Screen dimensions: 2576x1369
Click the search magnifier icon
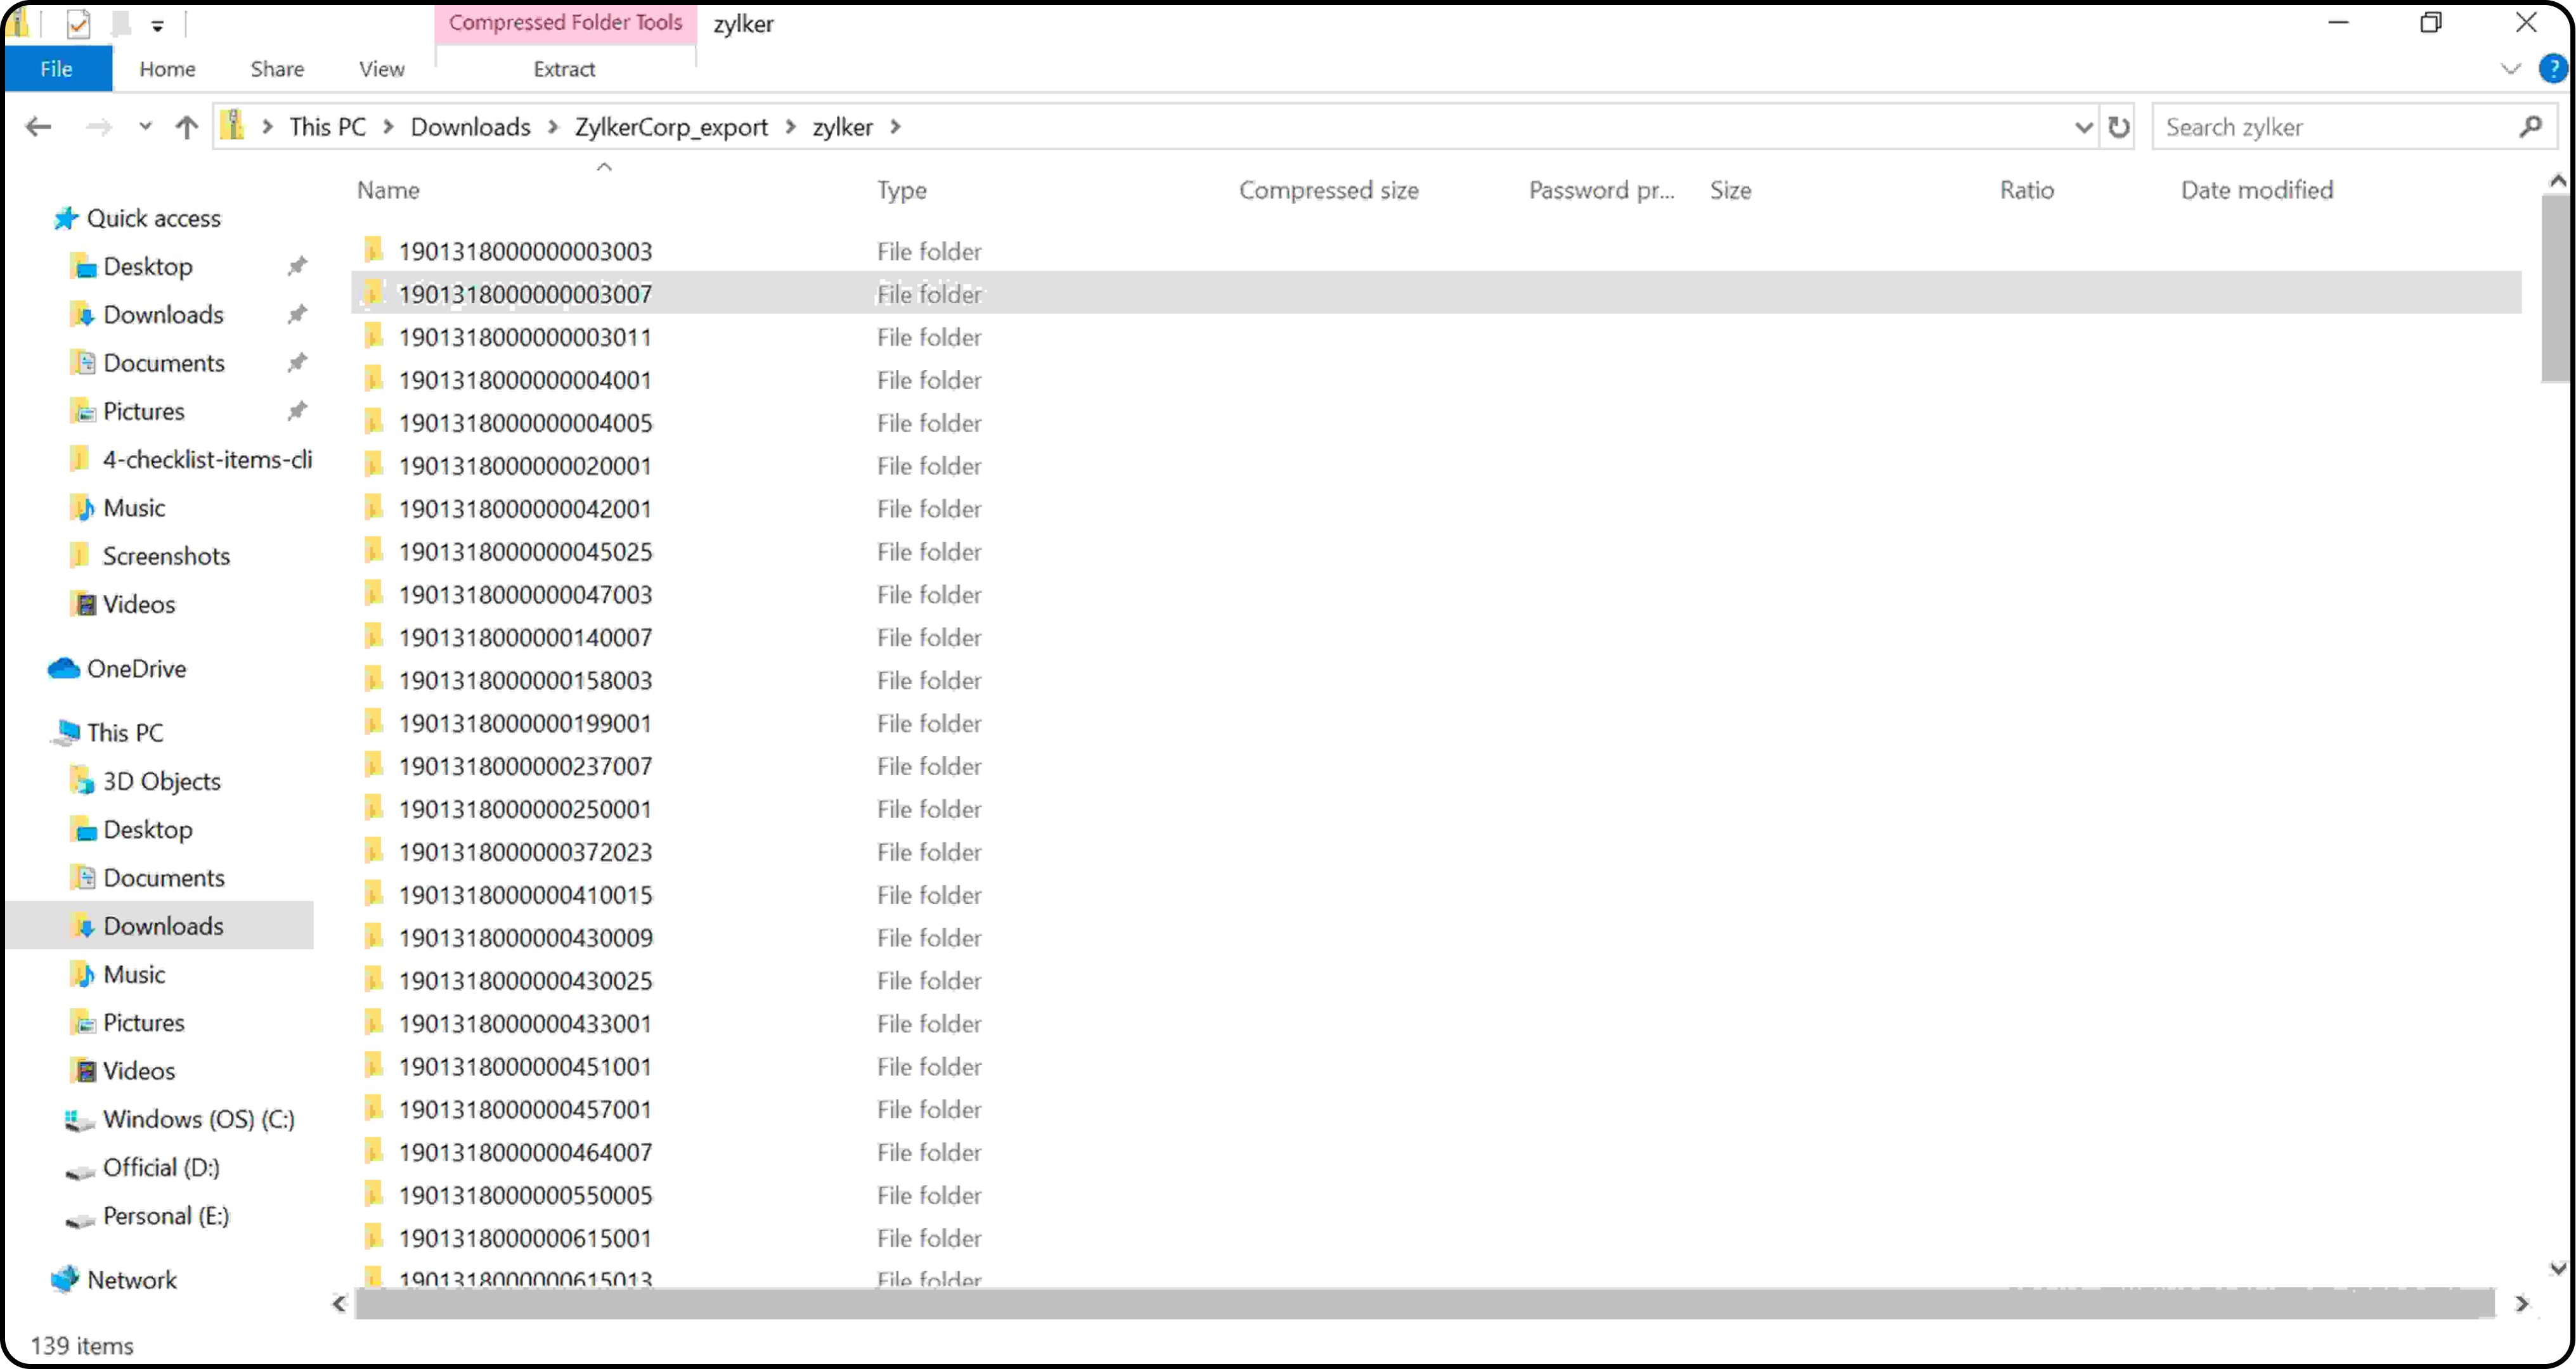tap(2531, 127)
